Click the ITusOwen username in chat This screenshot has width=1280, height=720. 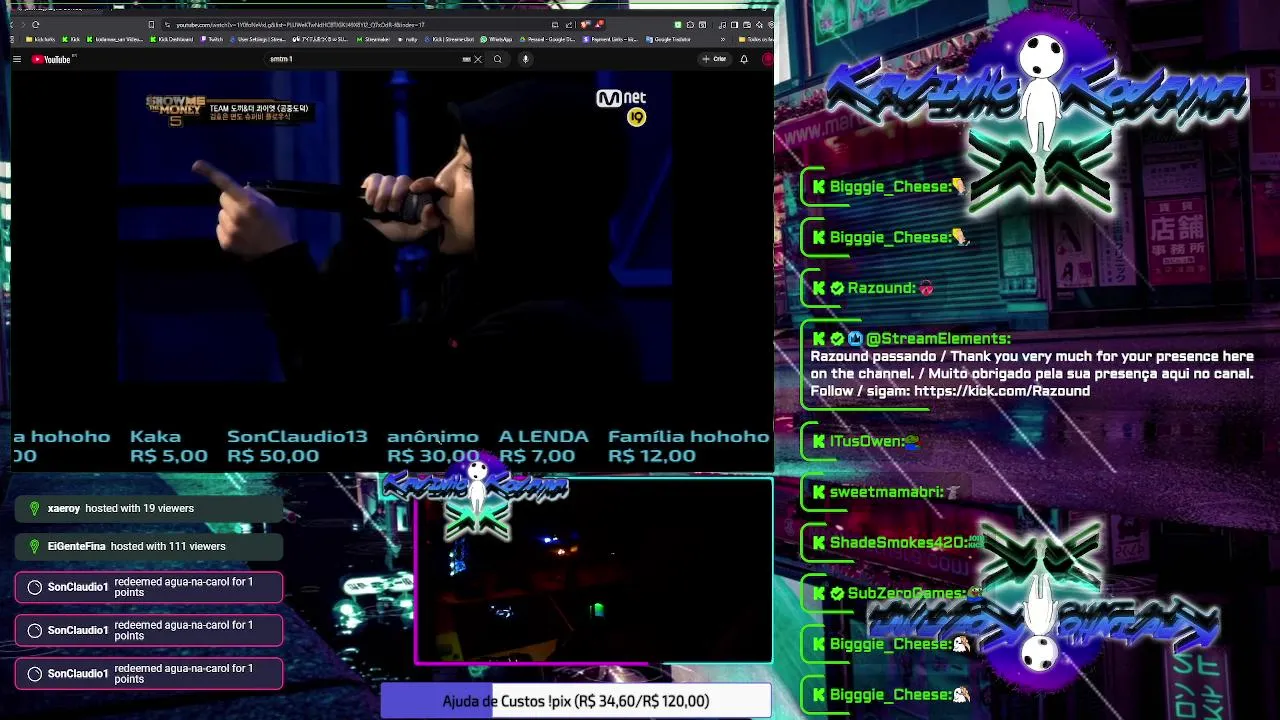click(x=866, y=441)
